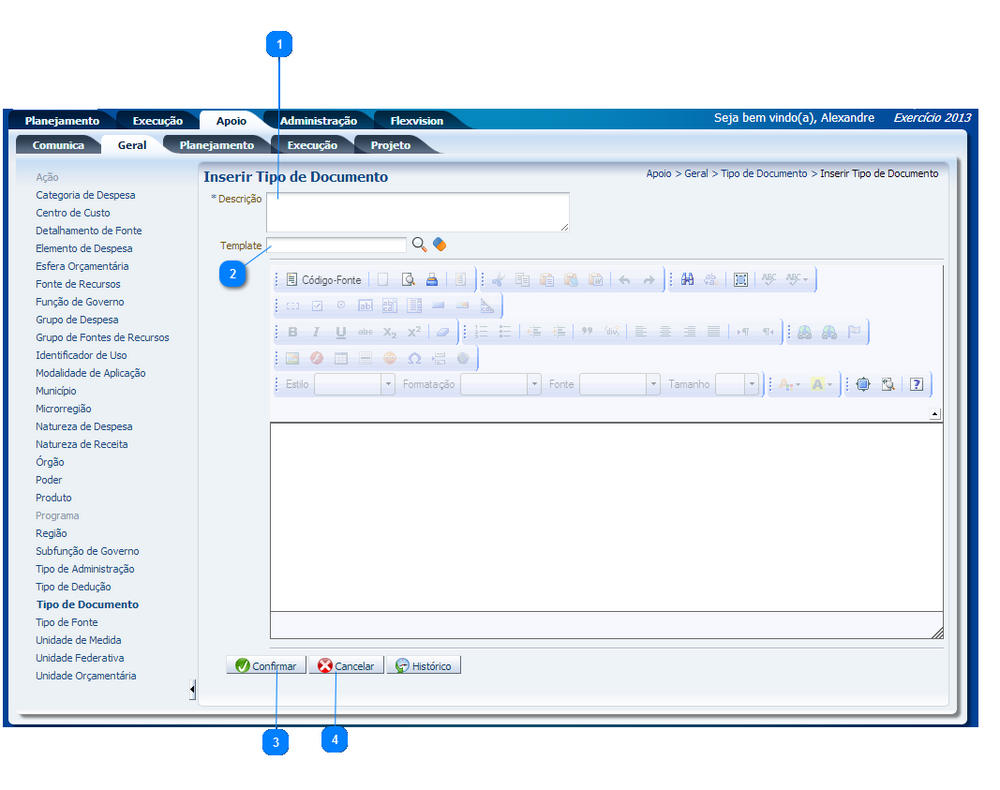
Task: Toggle underline formatting in editor
Action: 341,332
